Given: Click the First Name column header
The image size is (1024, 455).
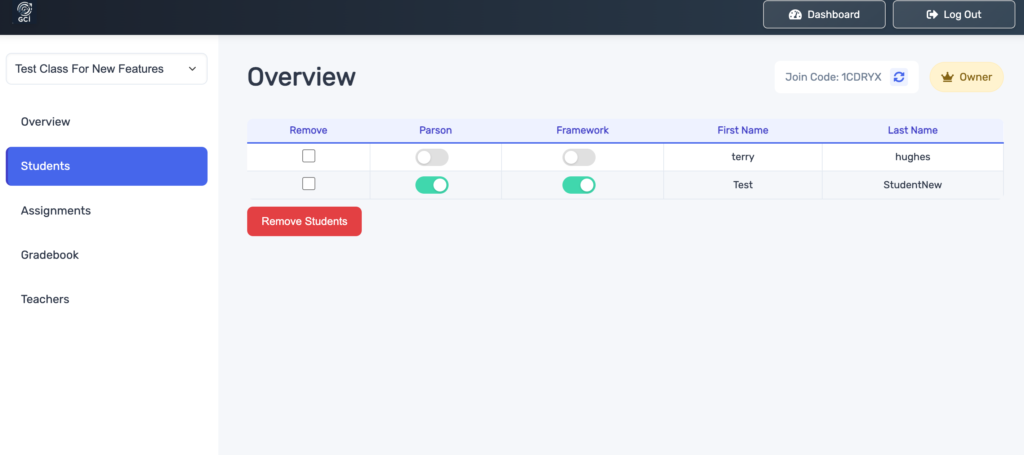Looking at the screenshot, I should click(x=742, y=130).
